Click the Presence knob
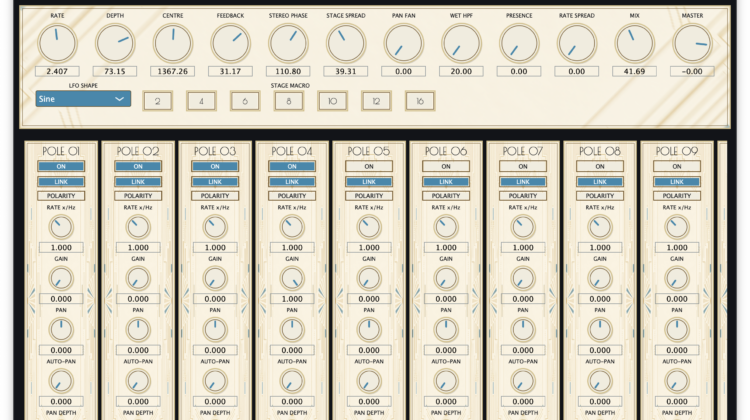Screen dimensions: 750x420 click(519, 43)
